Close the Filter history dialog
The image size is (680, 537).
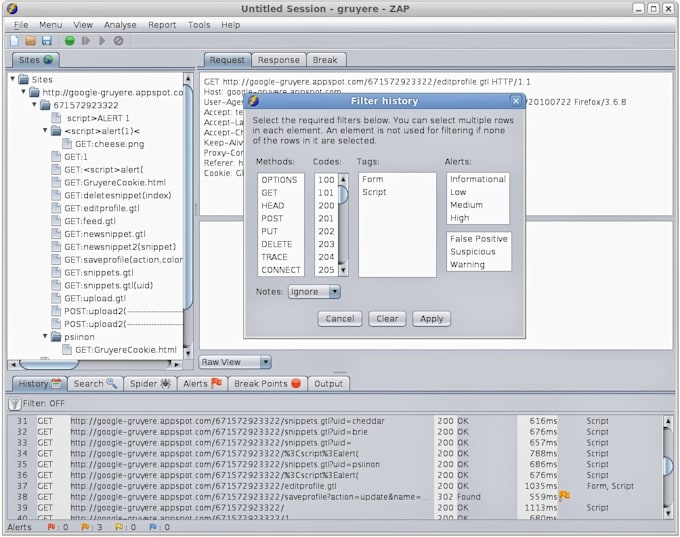click(x=516, y=101)
